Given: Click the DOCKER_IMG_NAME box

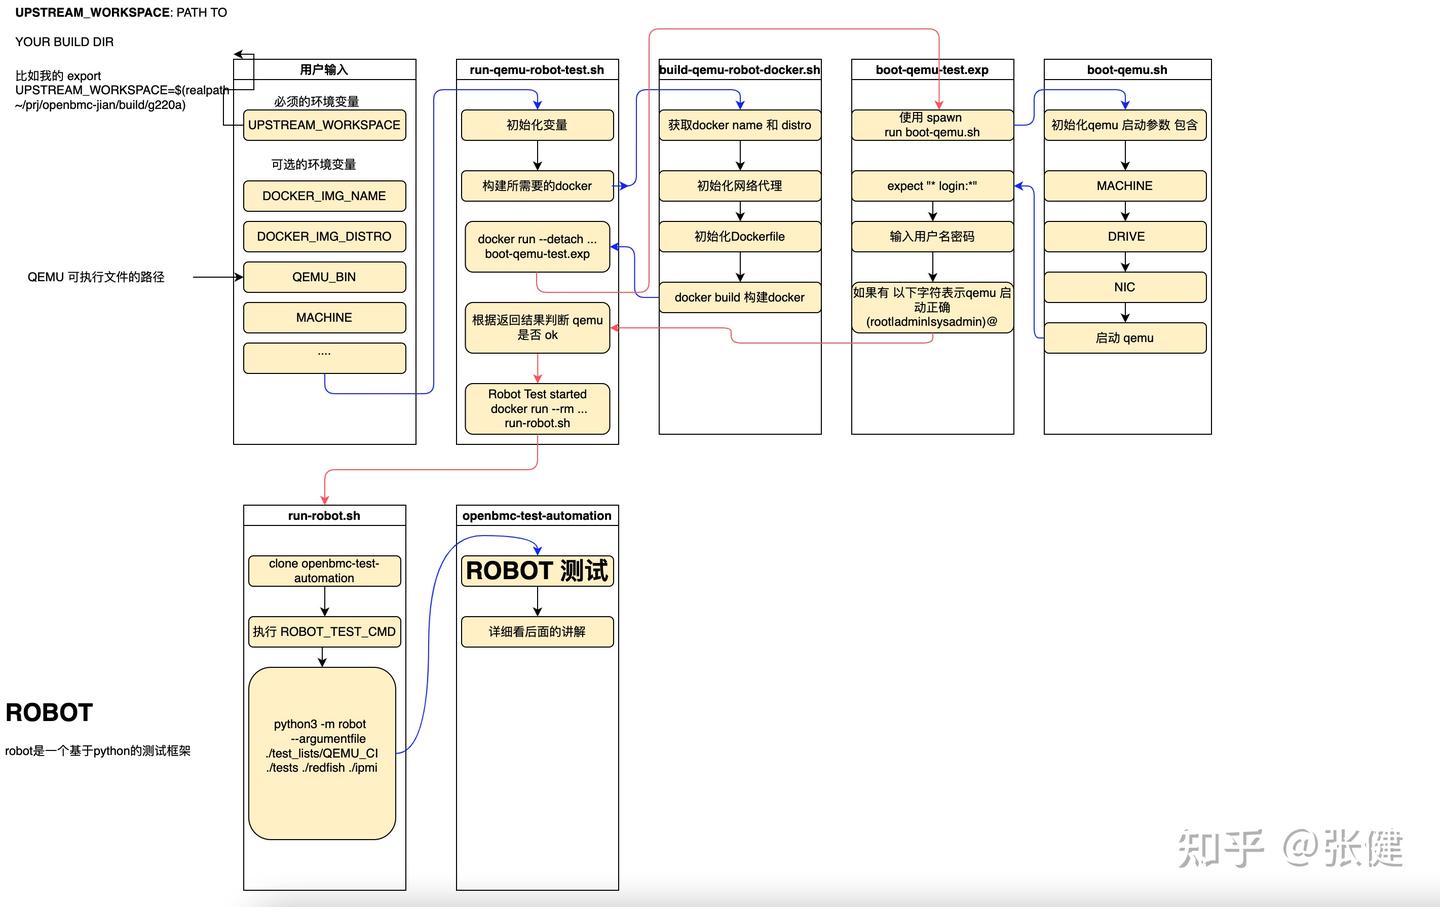Looking at the screenshot, I should tap(324, 196).
